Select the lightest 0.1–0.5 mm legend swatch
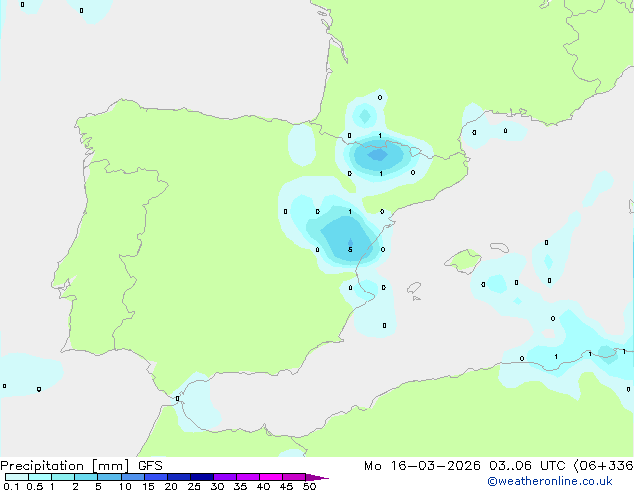Viewport: 634px width, 490px height. pos(17,477)
